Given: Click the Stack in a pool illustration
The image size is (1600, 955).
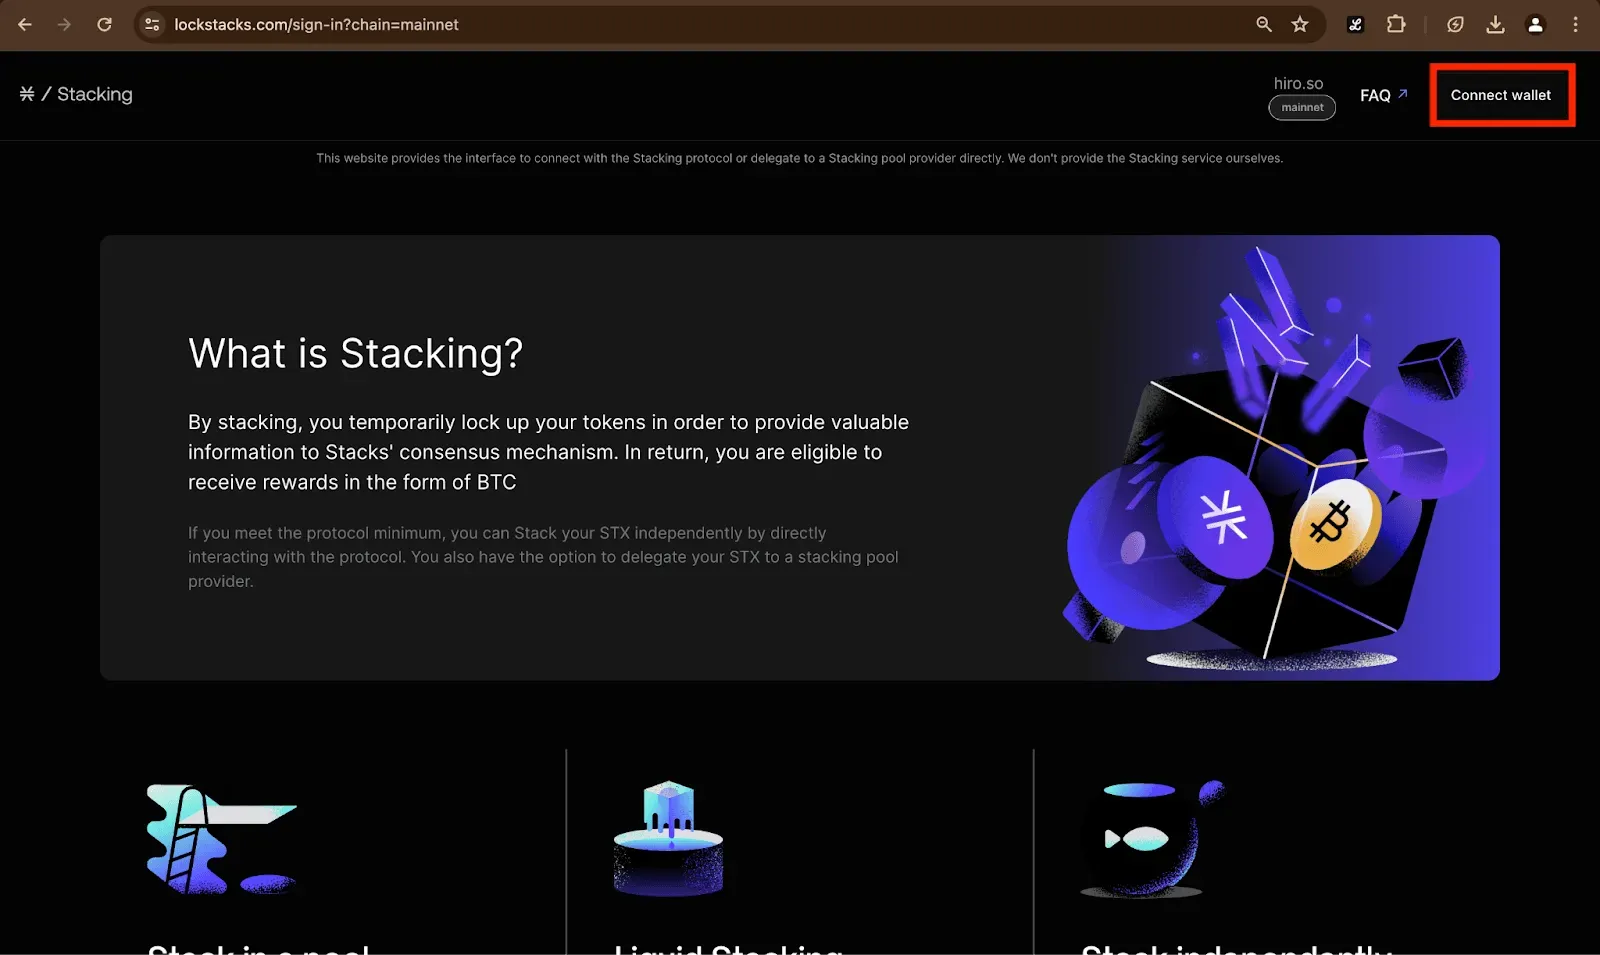Looking at the screenshot, I should [221, 838].
